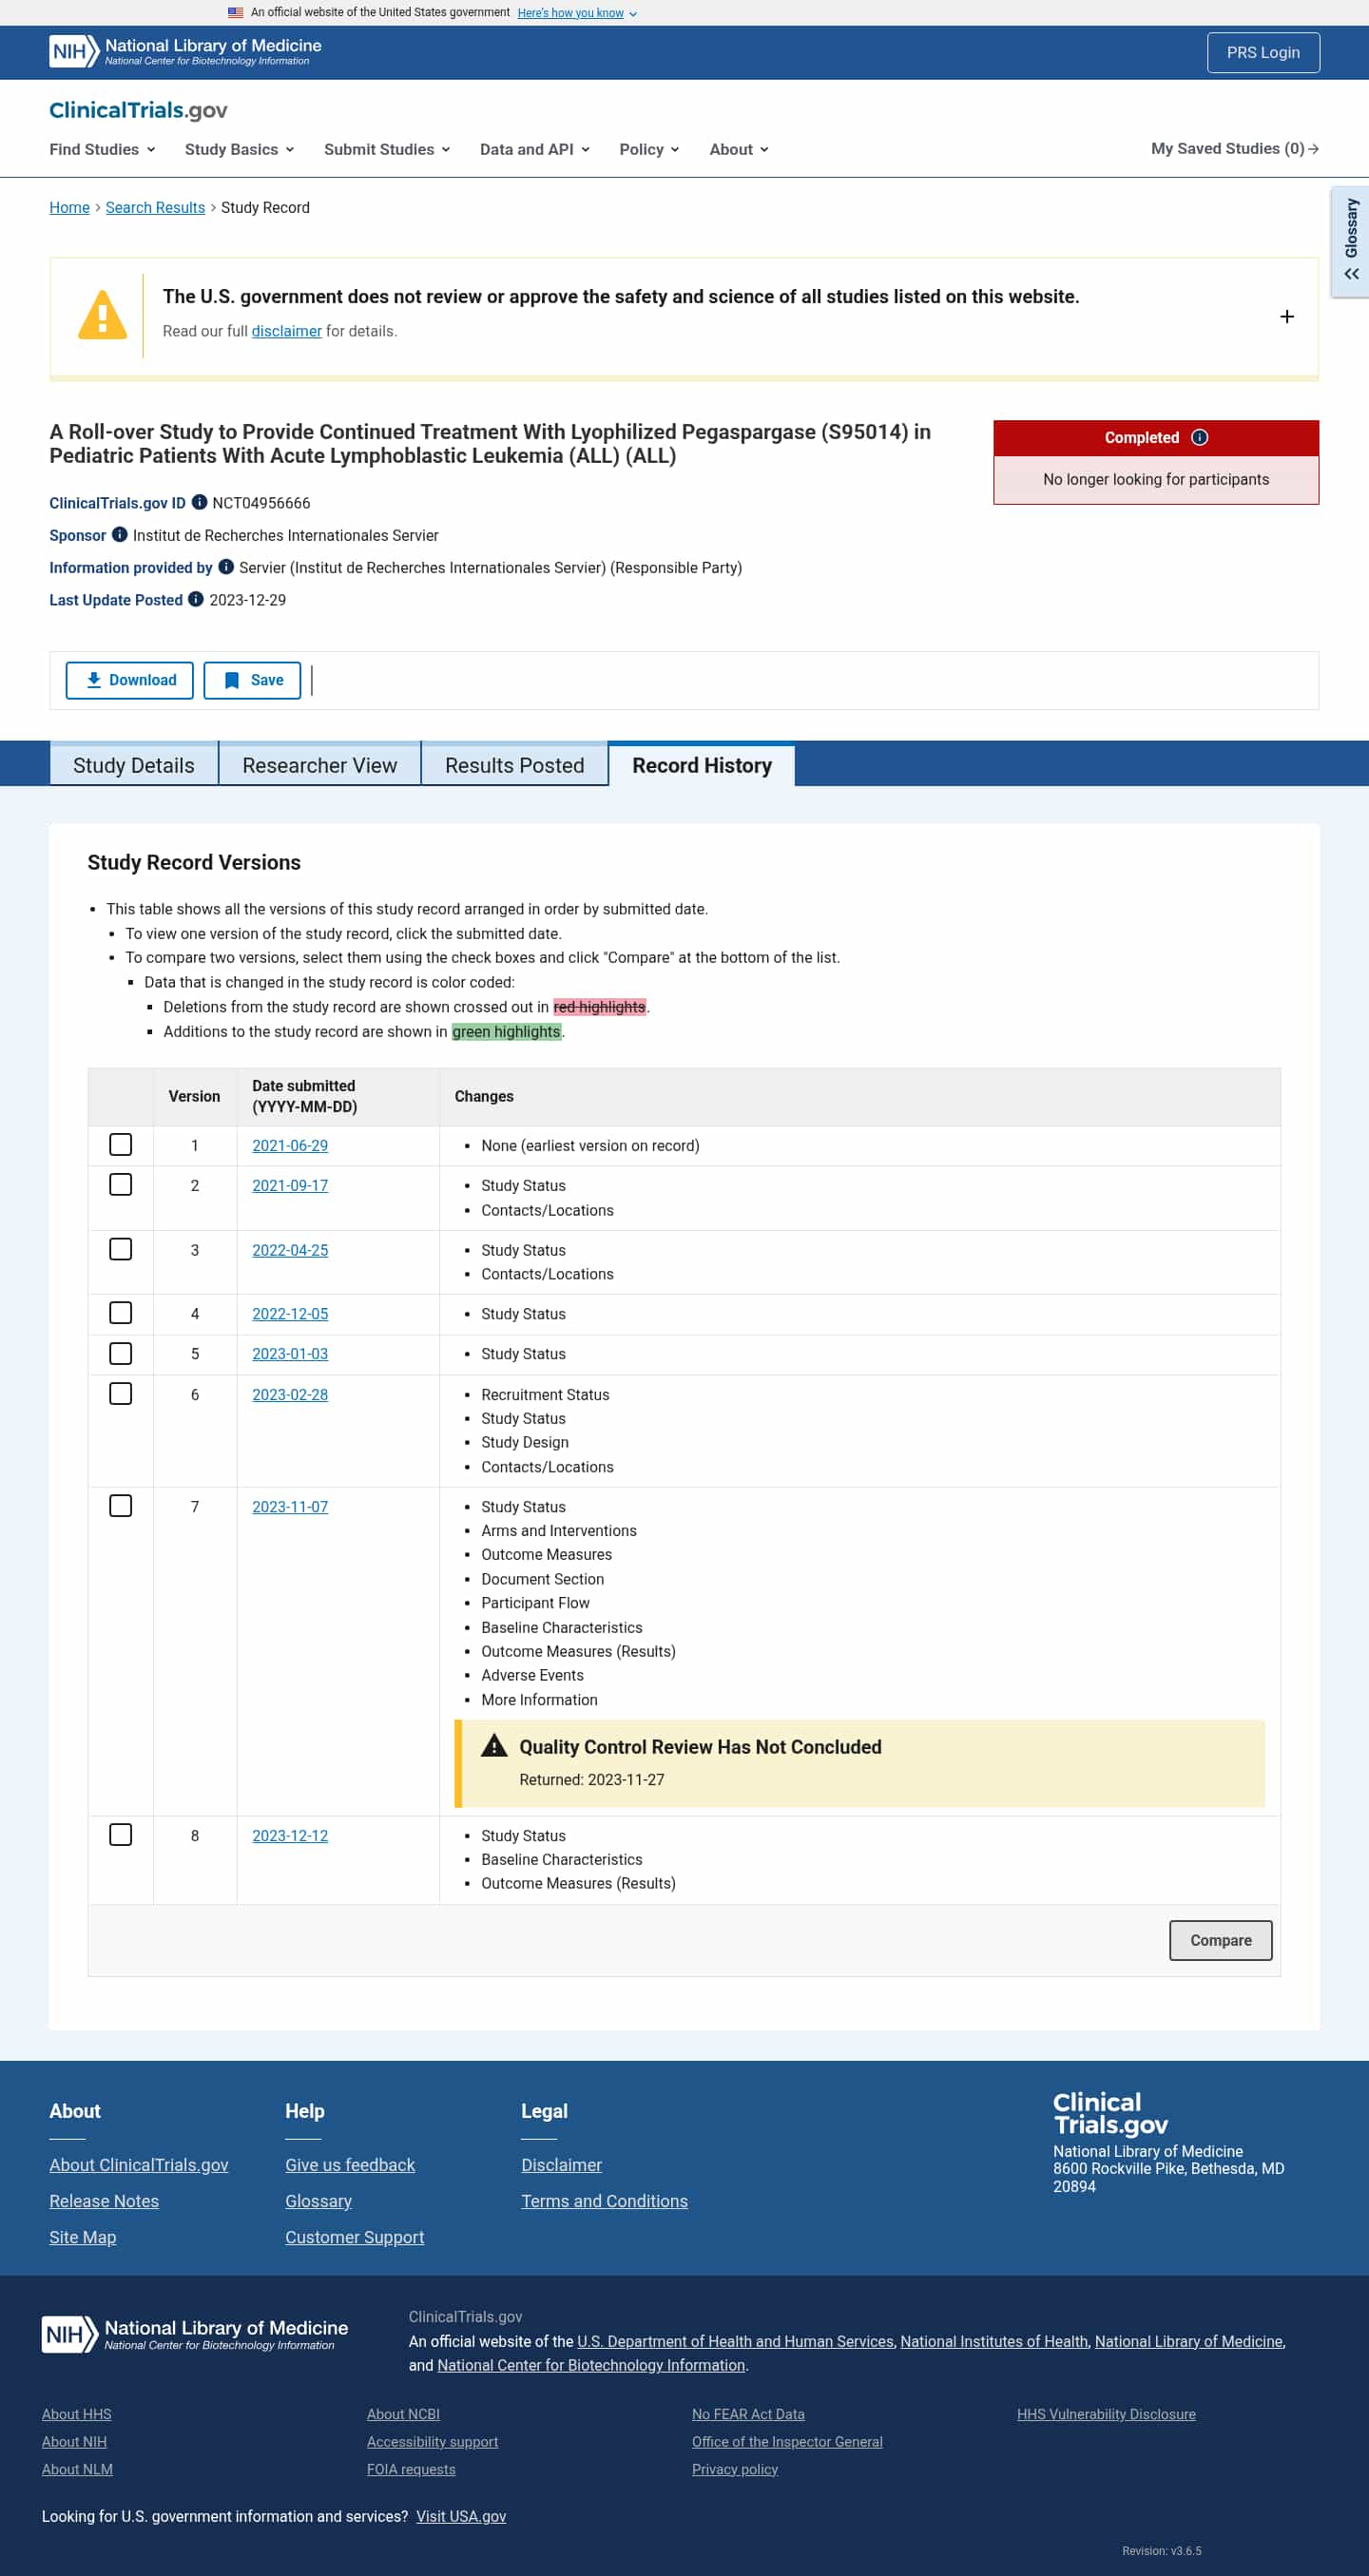Open HHS Vulnerability Disclosure link

(1106, 2414)
